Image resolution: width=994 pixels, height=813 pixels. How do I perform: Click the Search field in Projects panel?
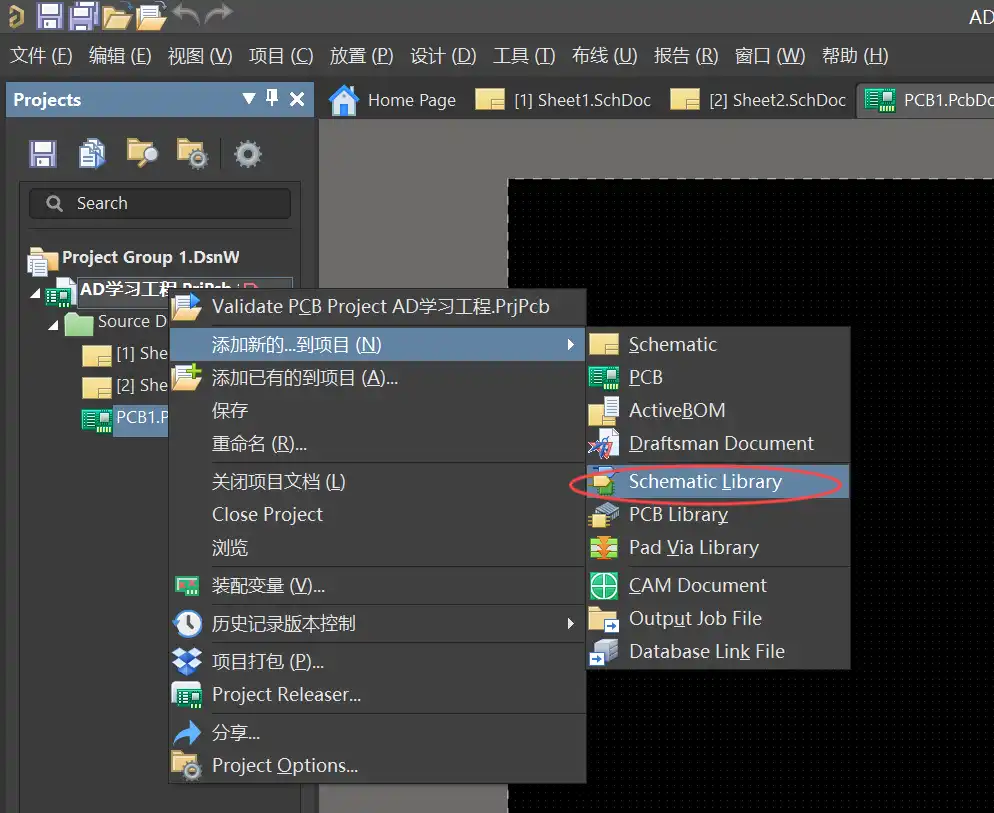click(160, 203)
